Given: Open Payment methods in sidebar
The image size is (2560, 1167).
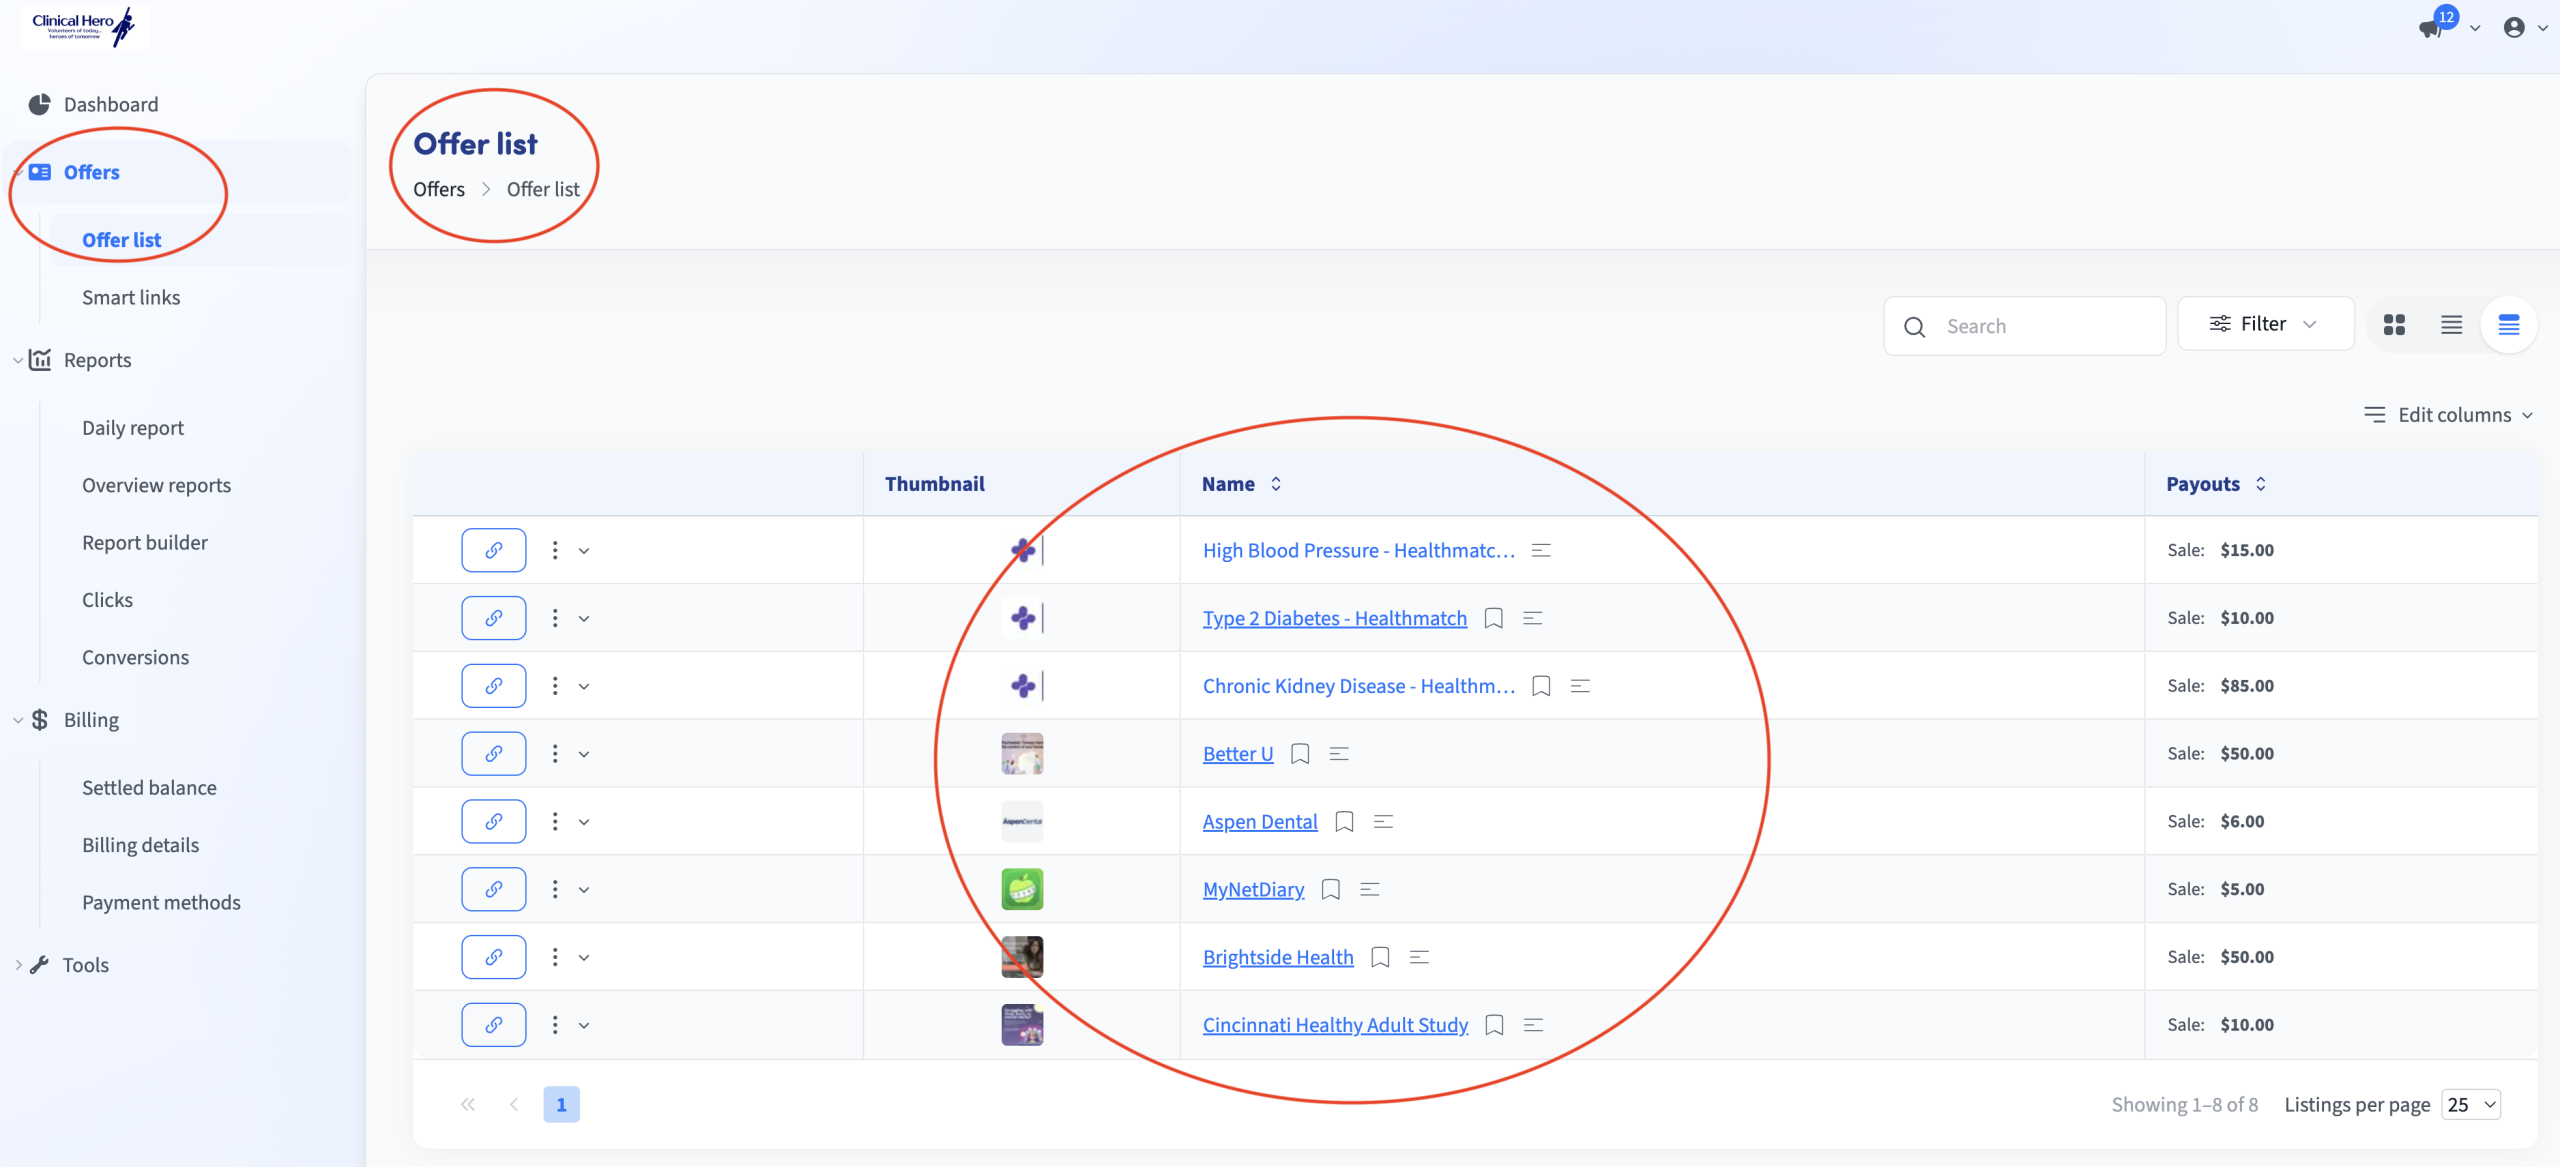Looking at the screenshot, I should pos(161,902).
